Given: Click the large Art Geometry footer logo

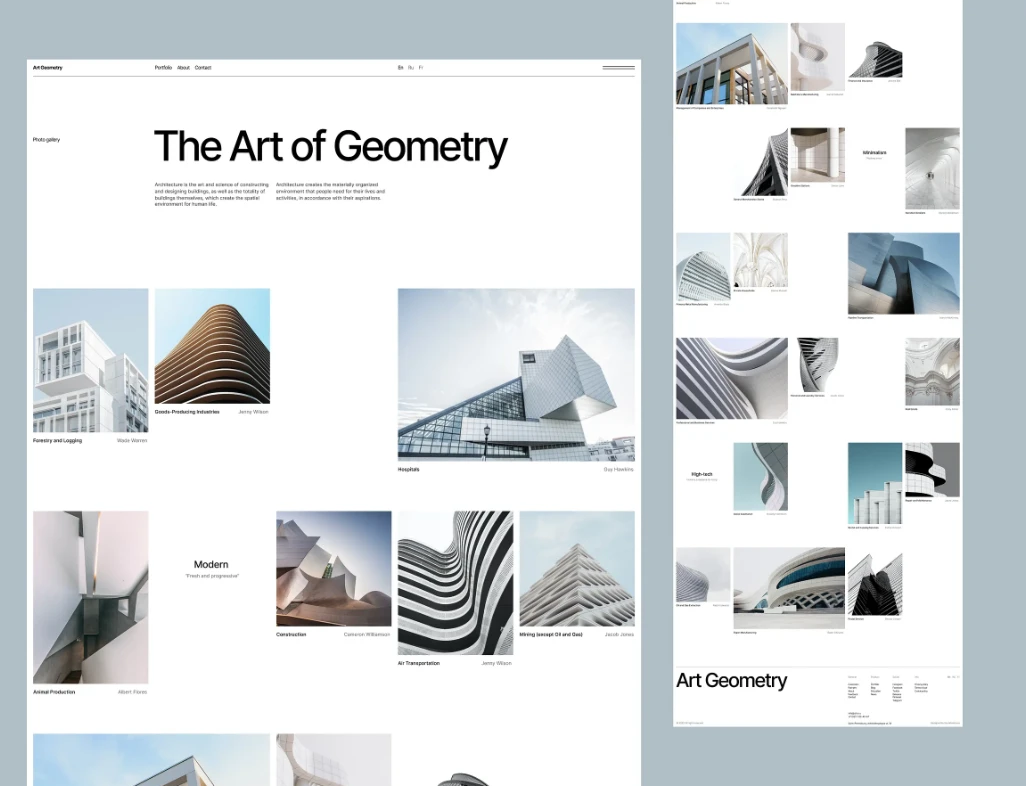Looking at the screenshot, I should click(x=732, y=681).
